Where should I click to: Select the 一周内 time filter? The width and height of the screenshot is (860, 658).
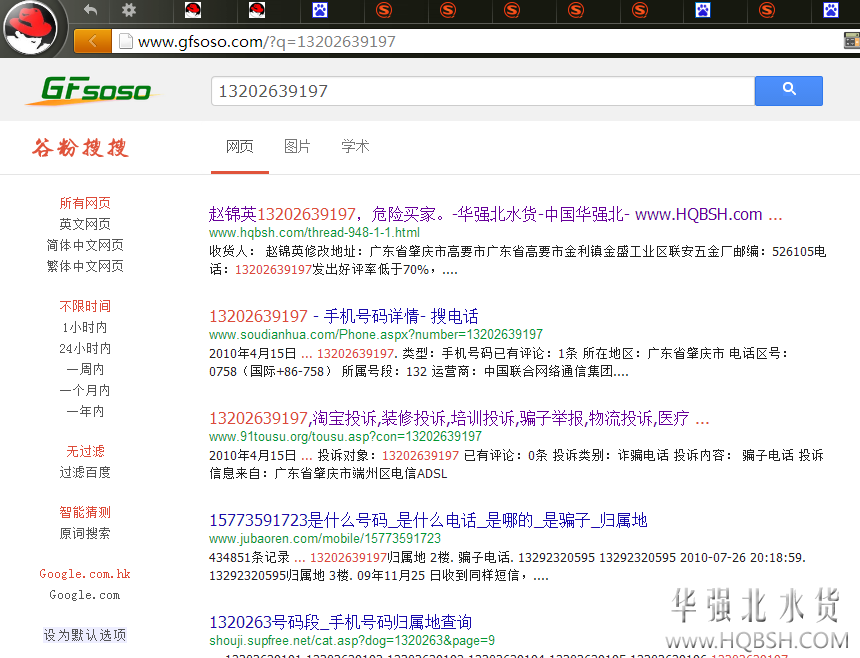[x=85, y=369]
